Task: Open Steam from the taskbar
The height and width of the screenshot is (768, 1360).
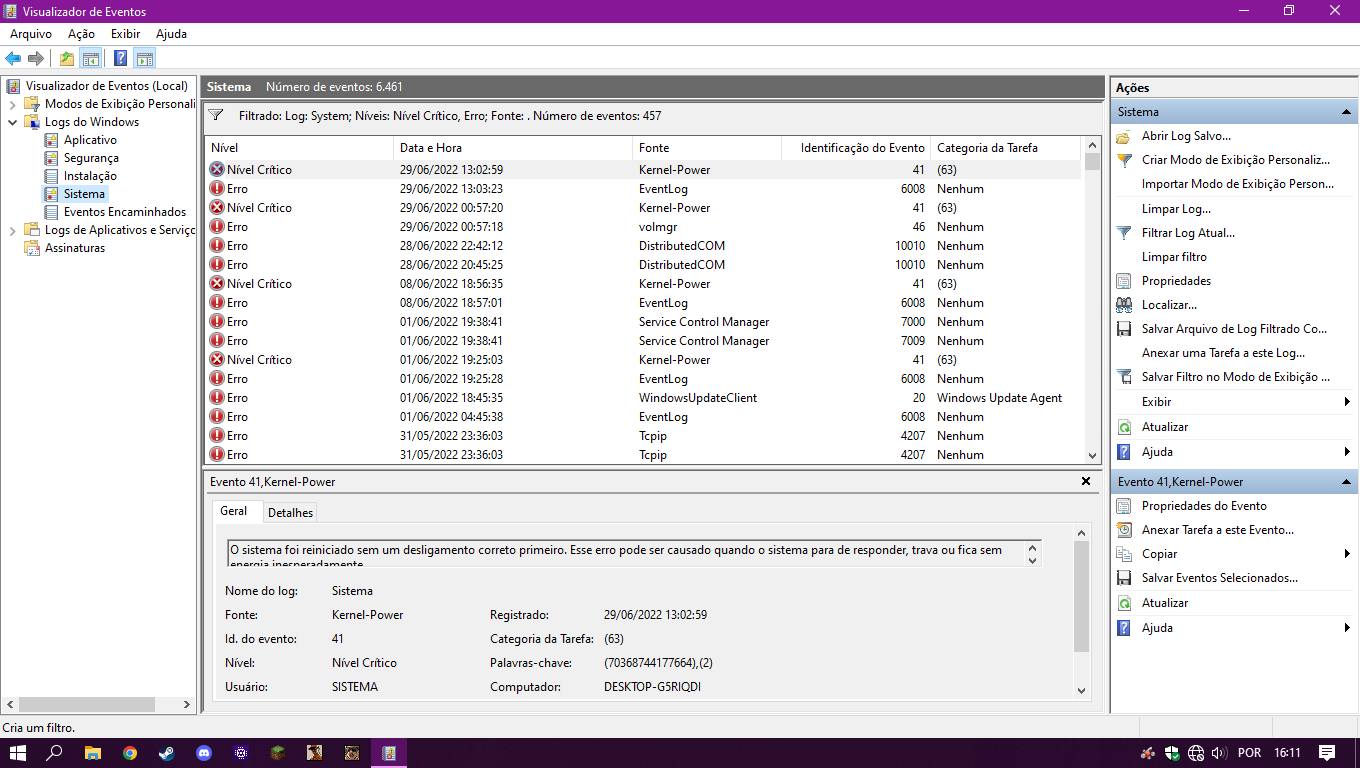Action: pos(167,753)
